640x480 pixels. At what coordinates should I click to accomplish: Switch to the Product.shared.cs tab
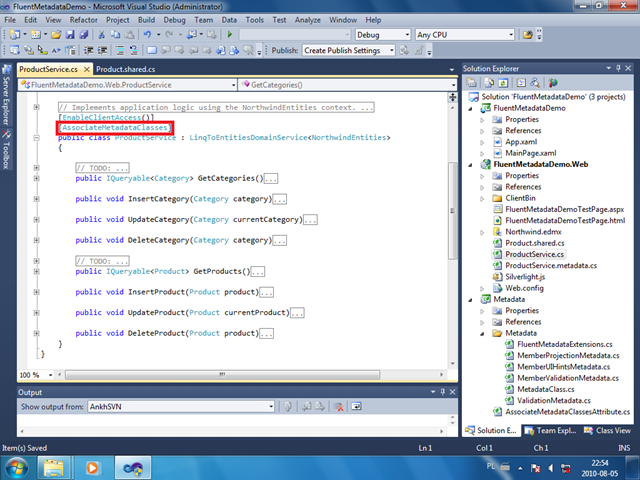pos(126,69)
